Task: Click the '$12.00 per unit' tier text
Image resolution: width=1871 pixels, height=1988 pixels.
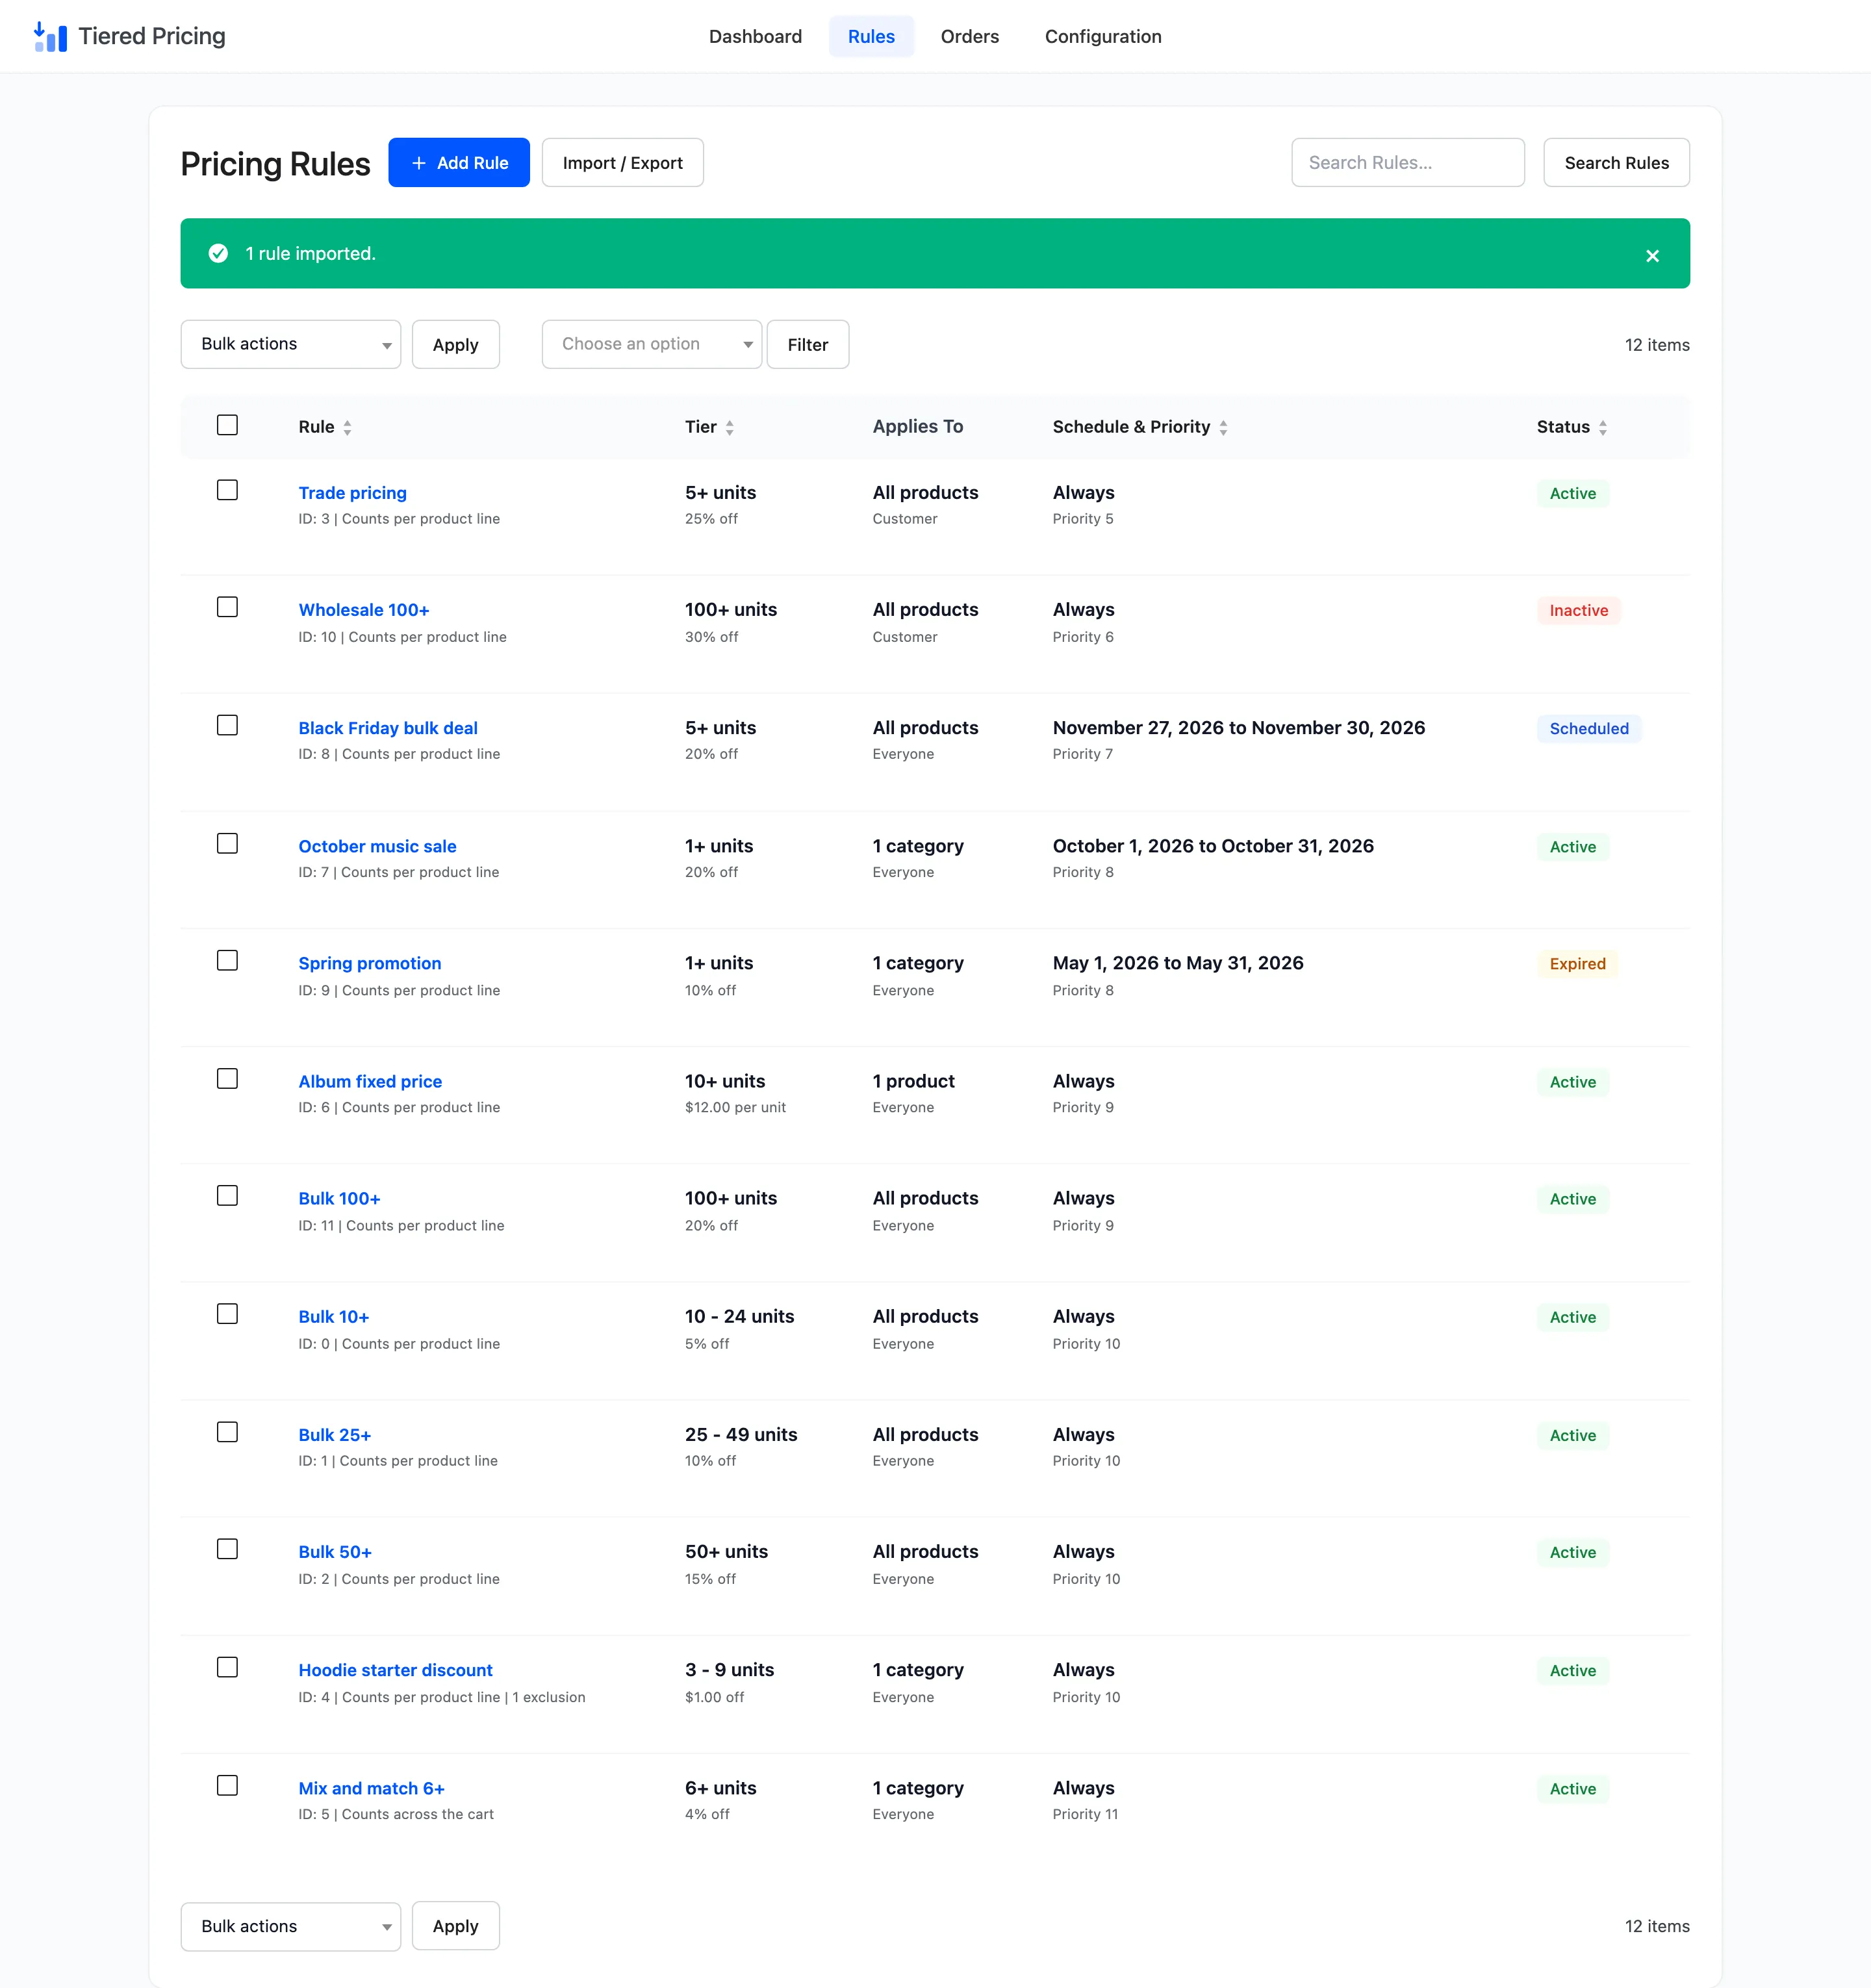Action: tap(735, 1107)
